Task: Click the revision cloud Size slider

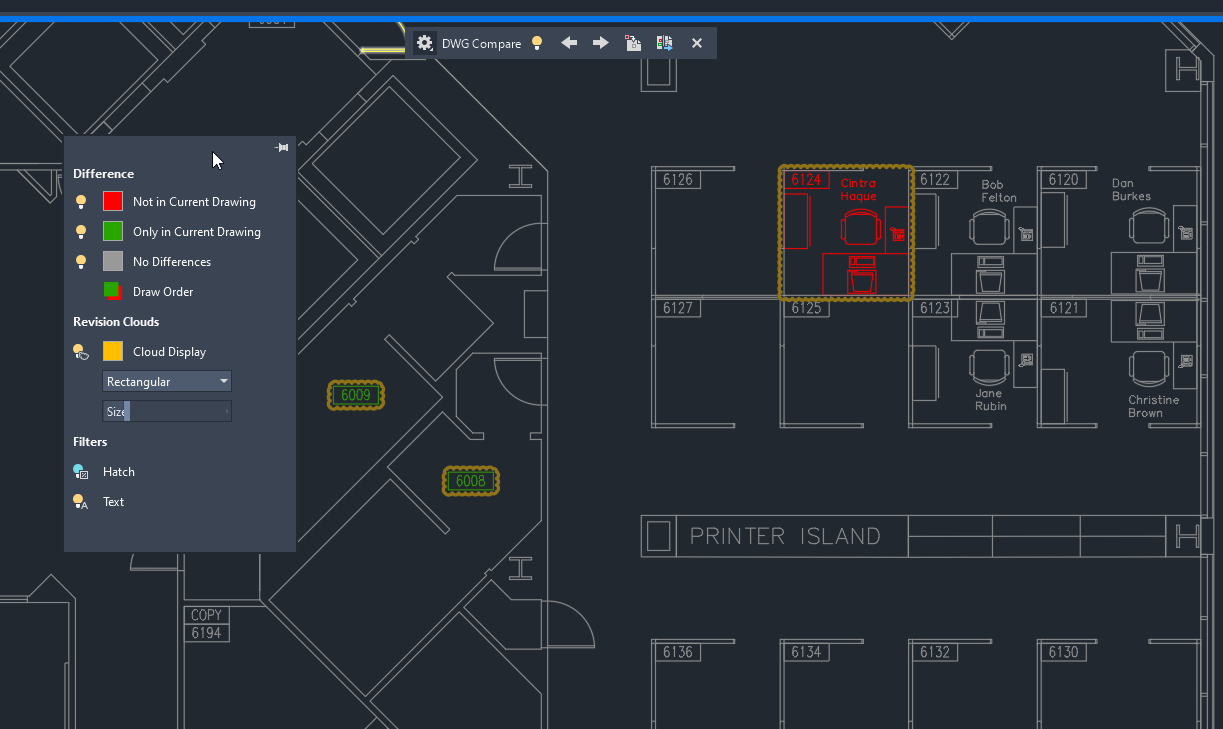Action: click(167, 412)
